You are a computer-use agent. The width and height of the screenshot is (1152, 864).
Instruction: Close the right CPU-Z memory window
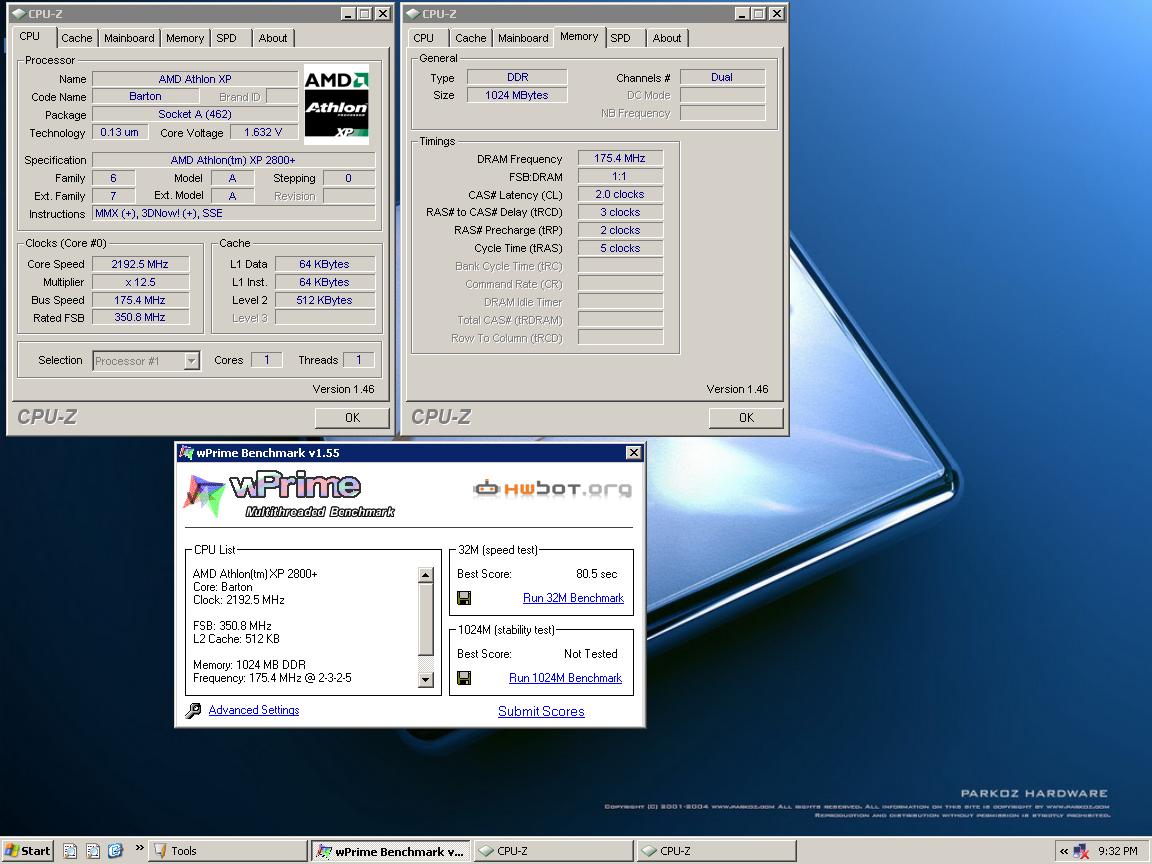(777, 13)
